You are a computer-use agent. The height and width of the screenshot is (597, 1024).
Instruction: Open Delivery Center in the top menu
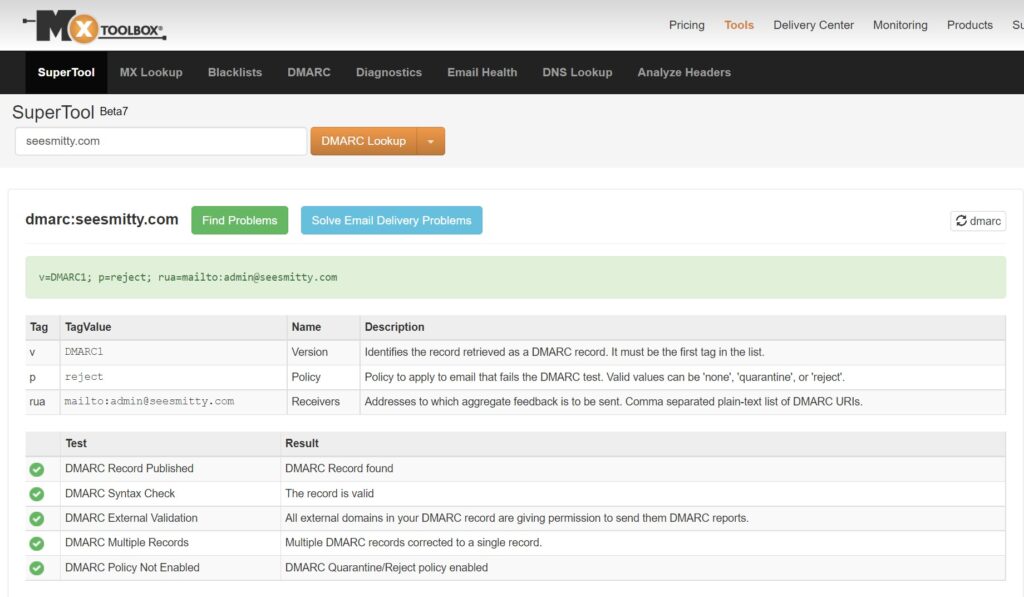(813, 25)
